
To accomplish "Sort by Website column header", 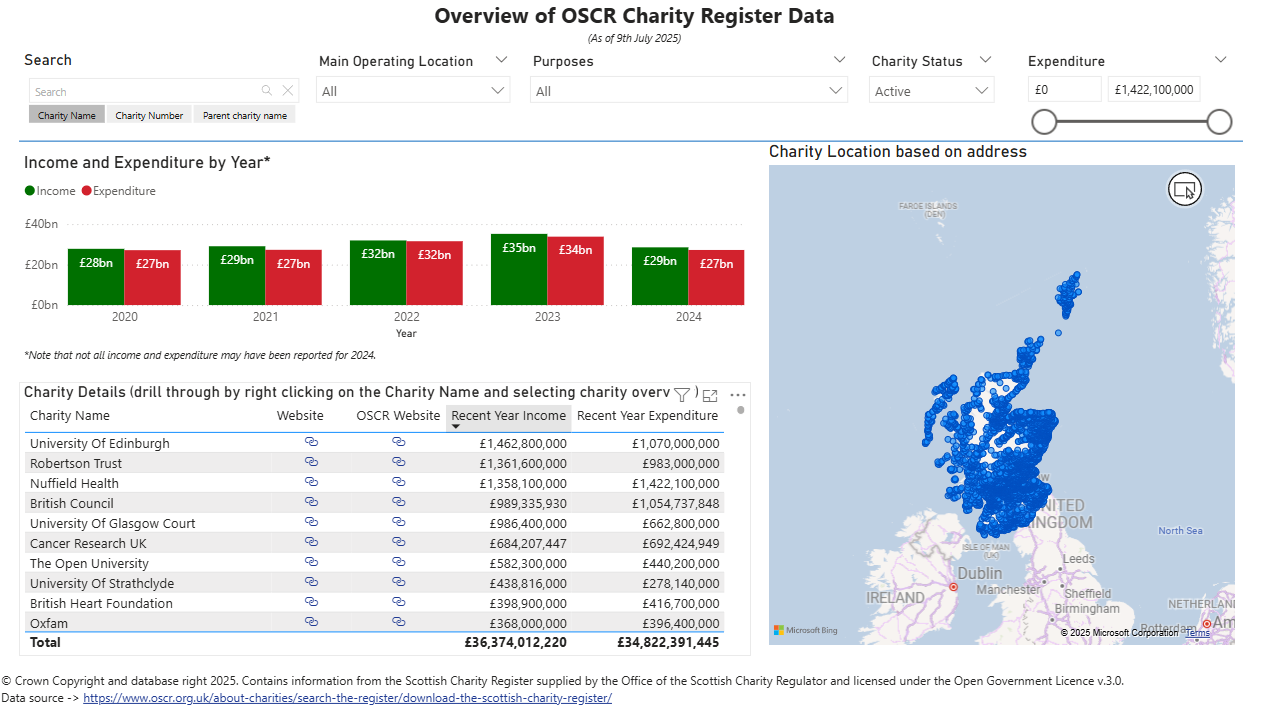I will click(300, 416).
